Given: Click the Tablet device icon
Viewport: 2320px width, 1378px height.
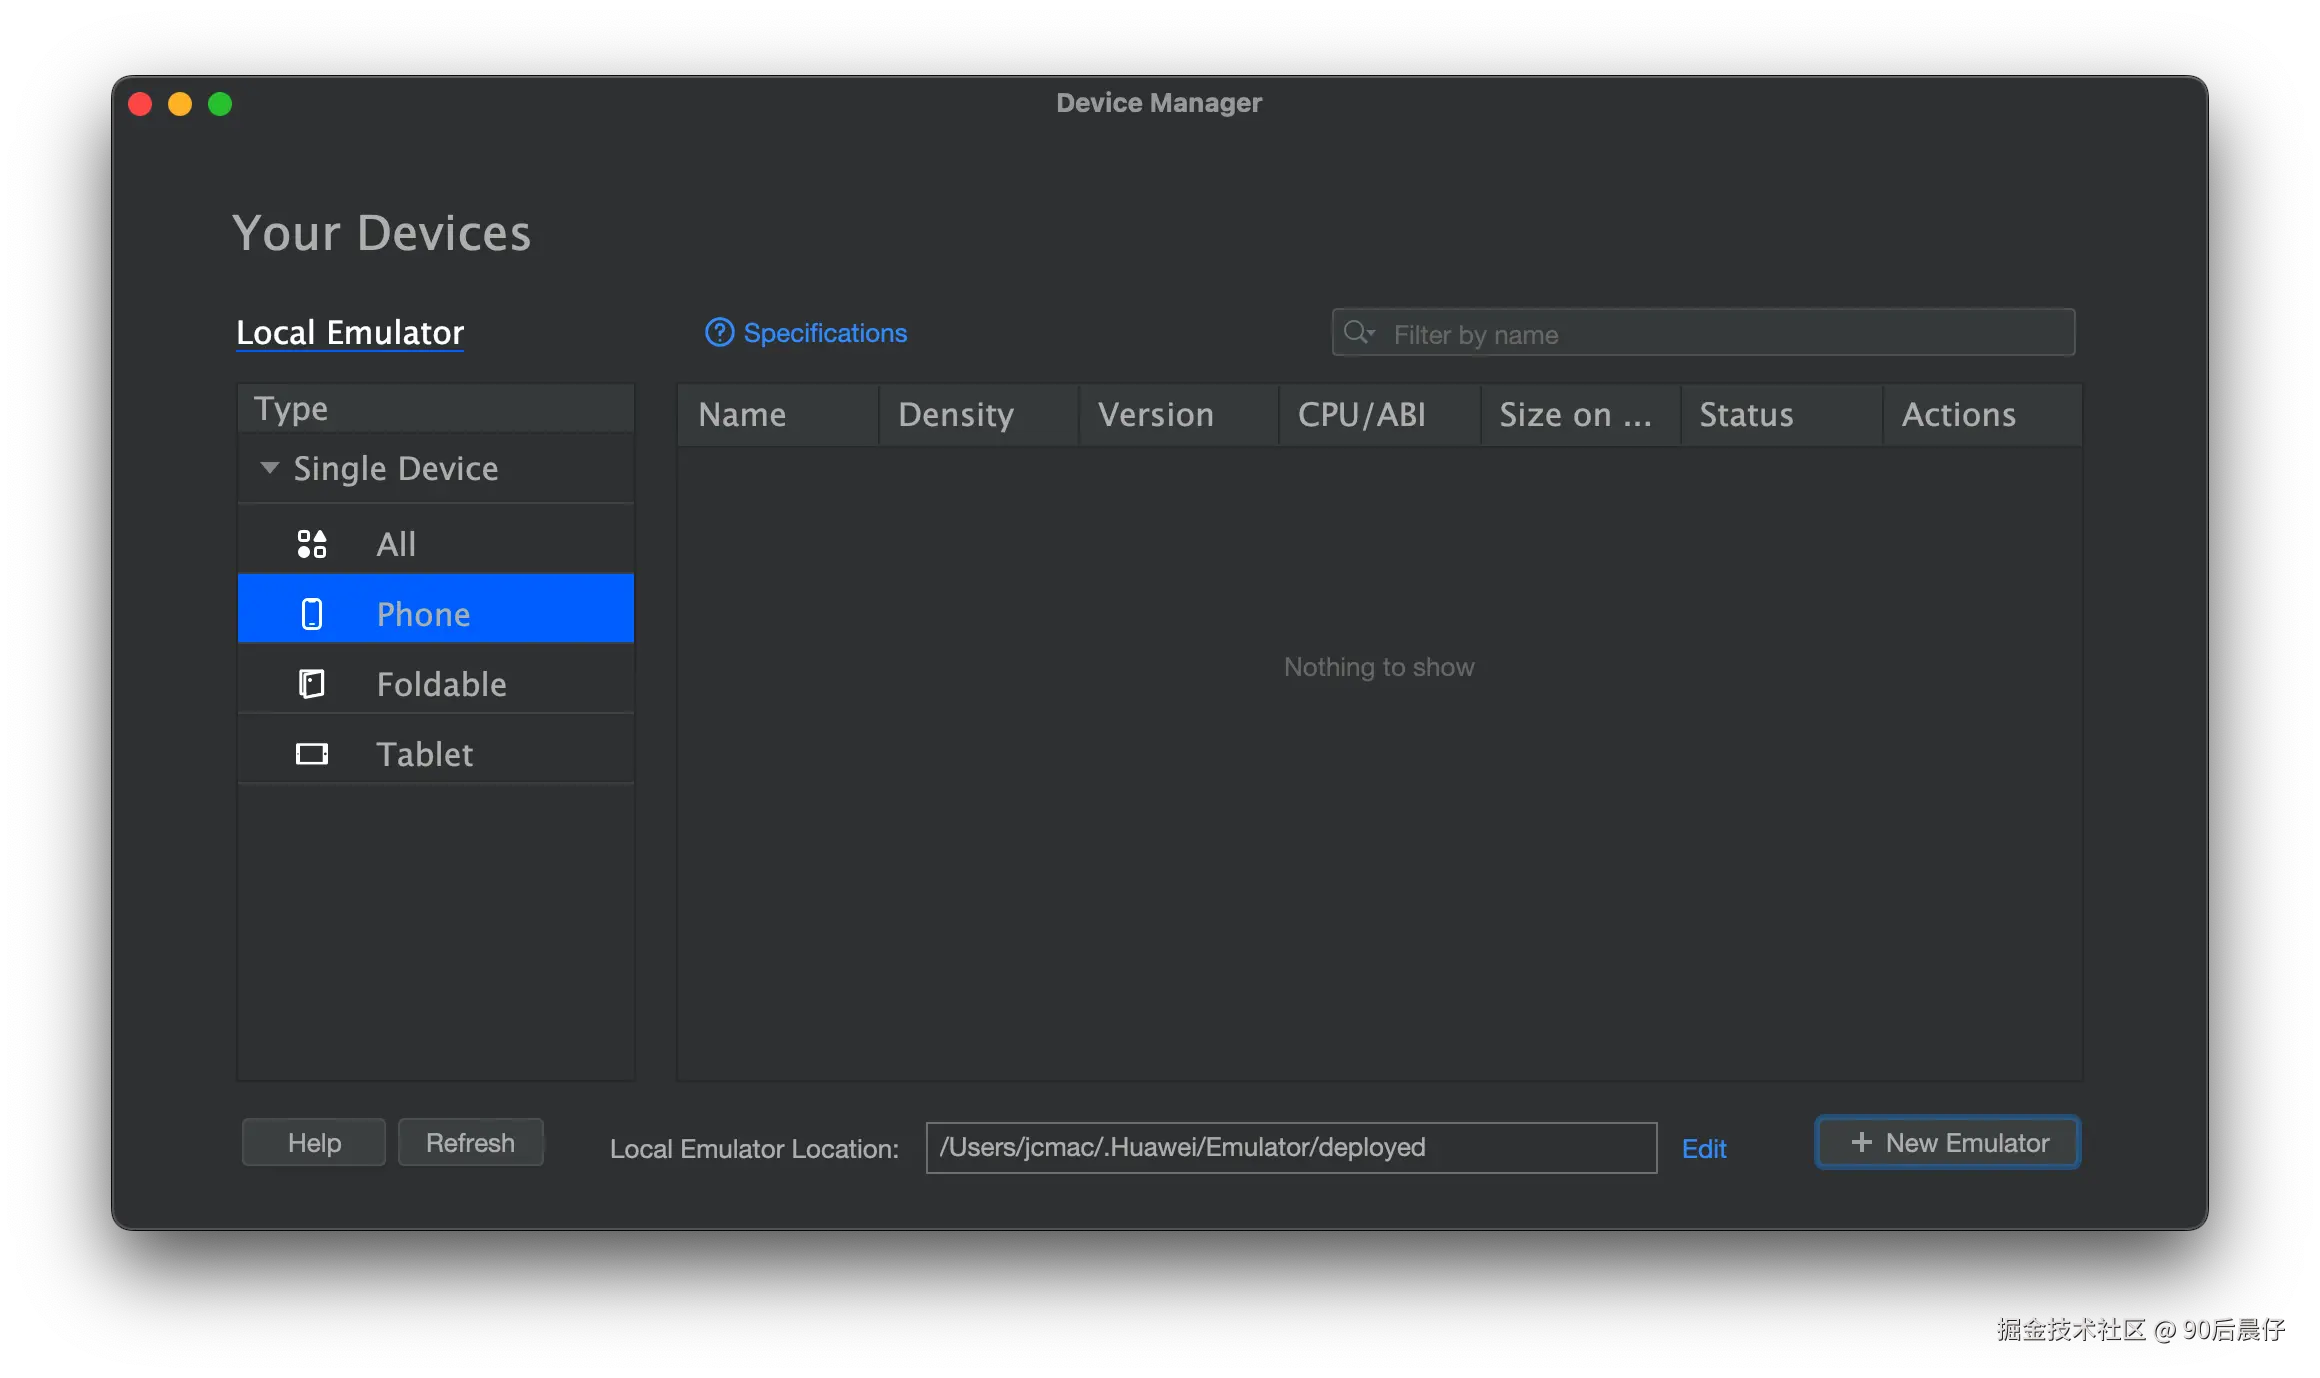Looking at the screenshot, I should (312, 754).
